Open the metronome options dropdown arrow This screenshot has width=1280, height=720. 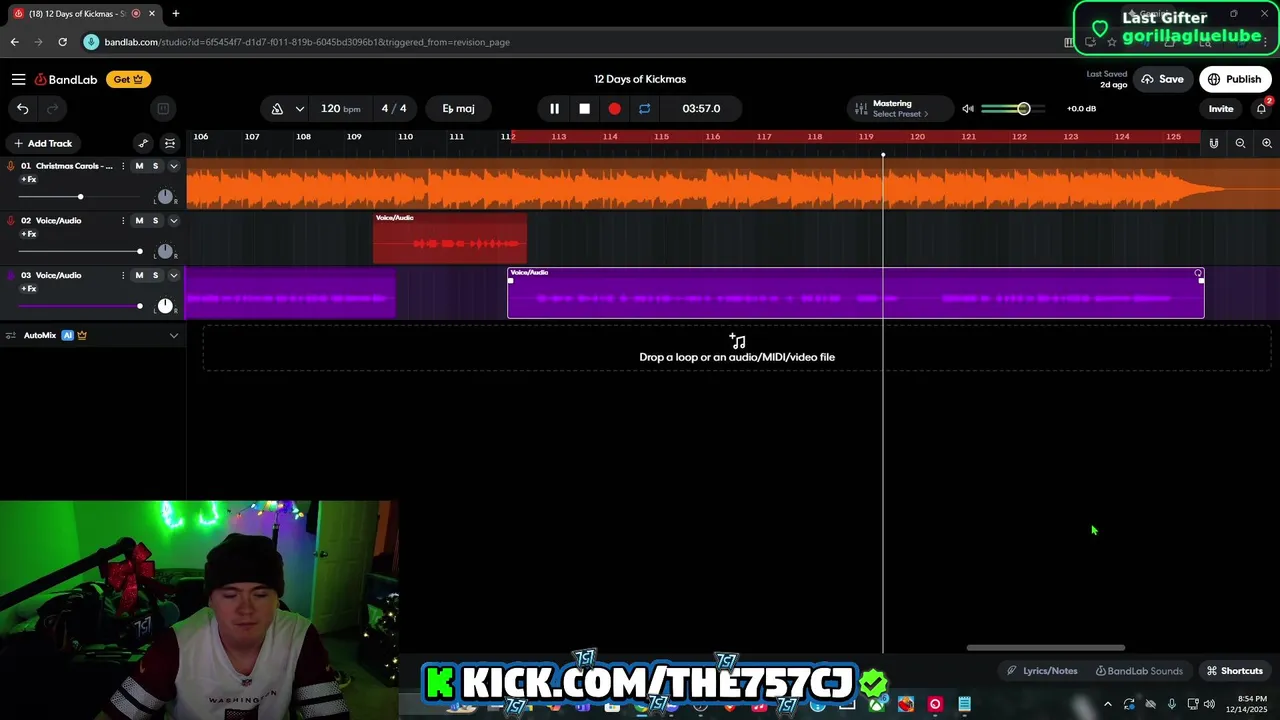coord(299,108)
